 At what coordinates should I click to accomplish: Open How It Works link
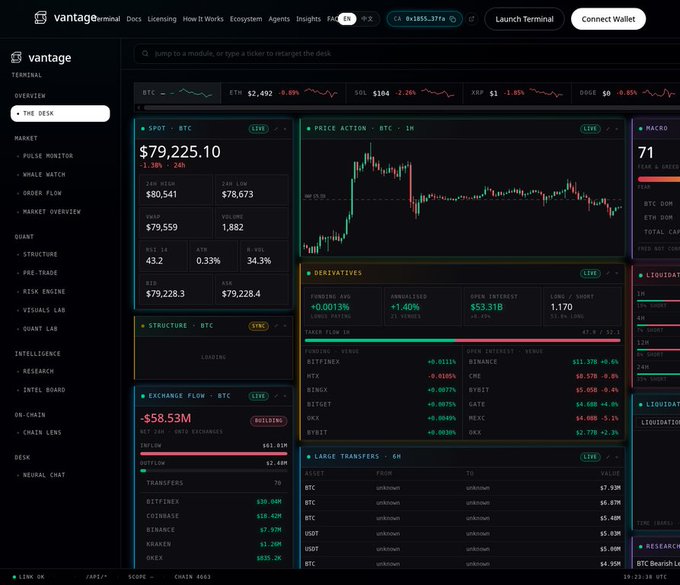203,19
